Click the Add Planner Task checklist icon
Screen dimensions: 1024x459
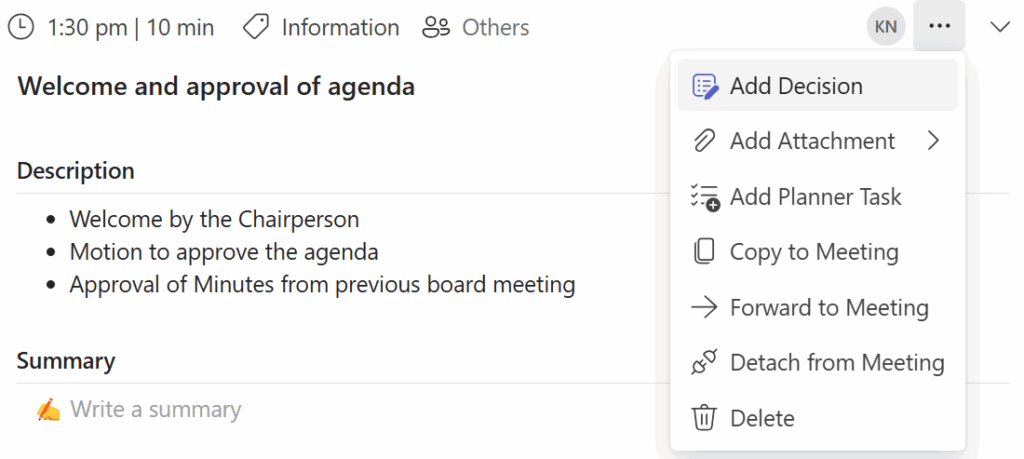point(705,197)
